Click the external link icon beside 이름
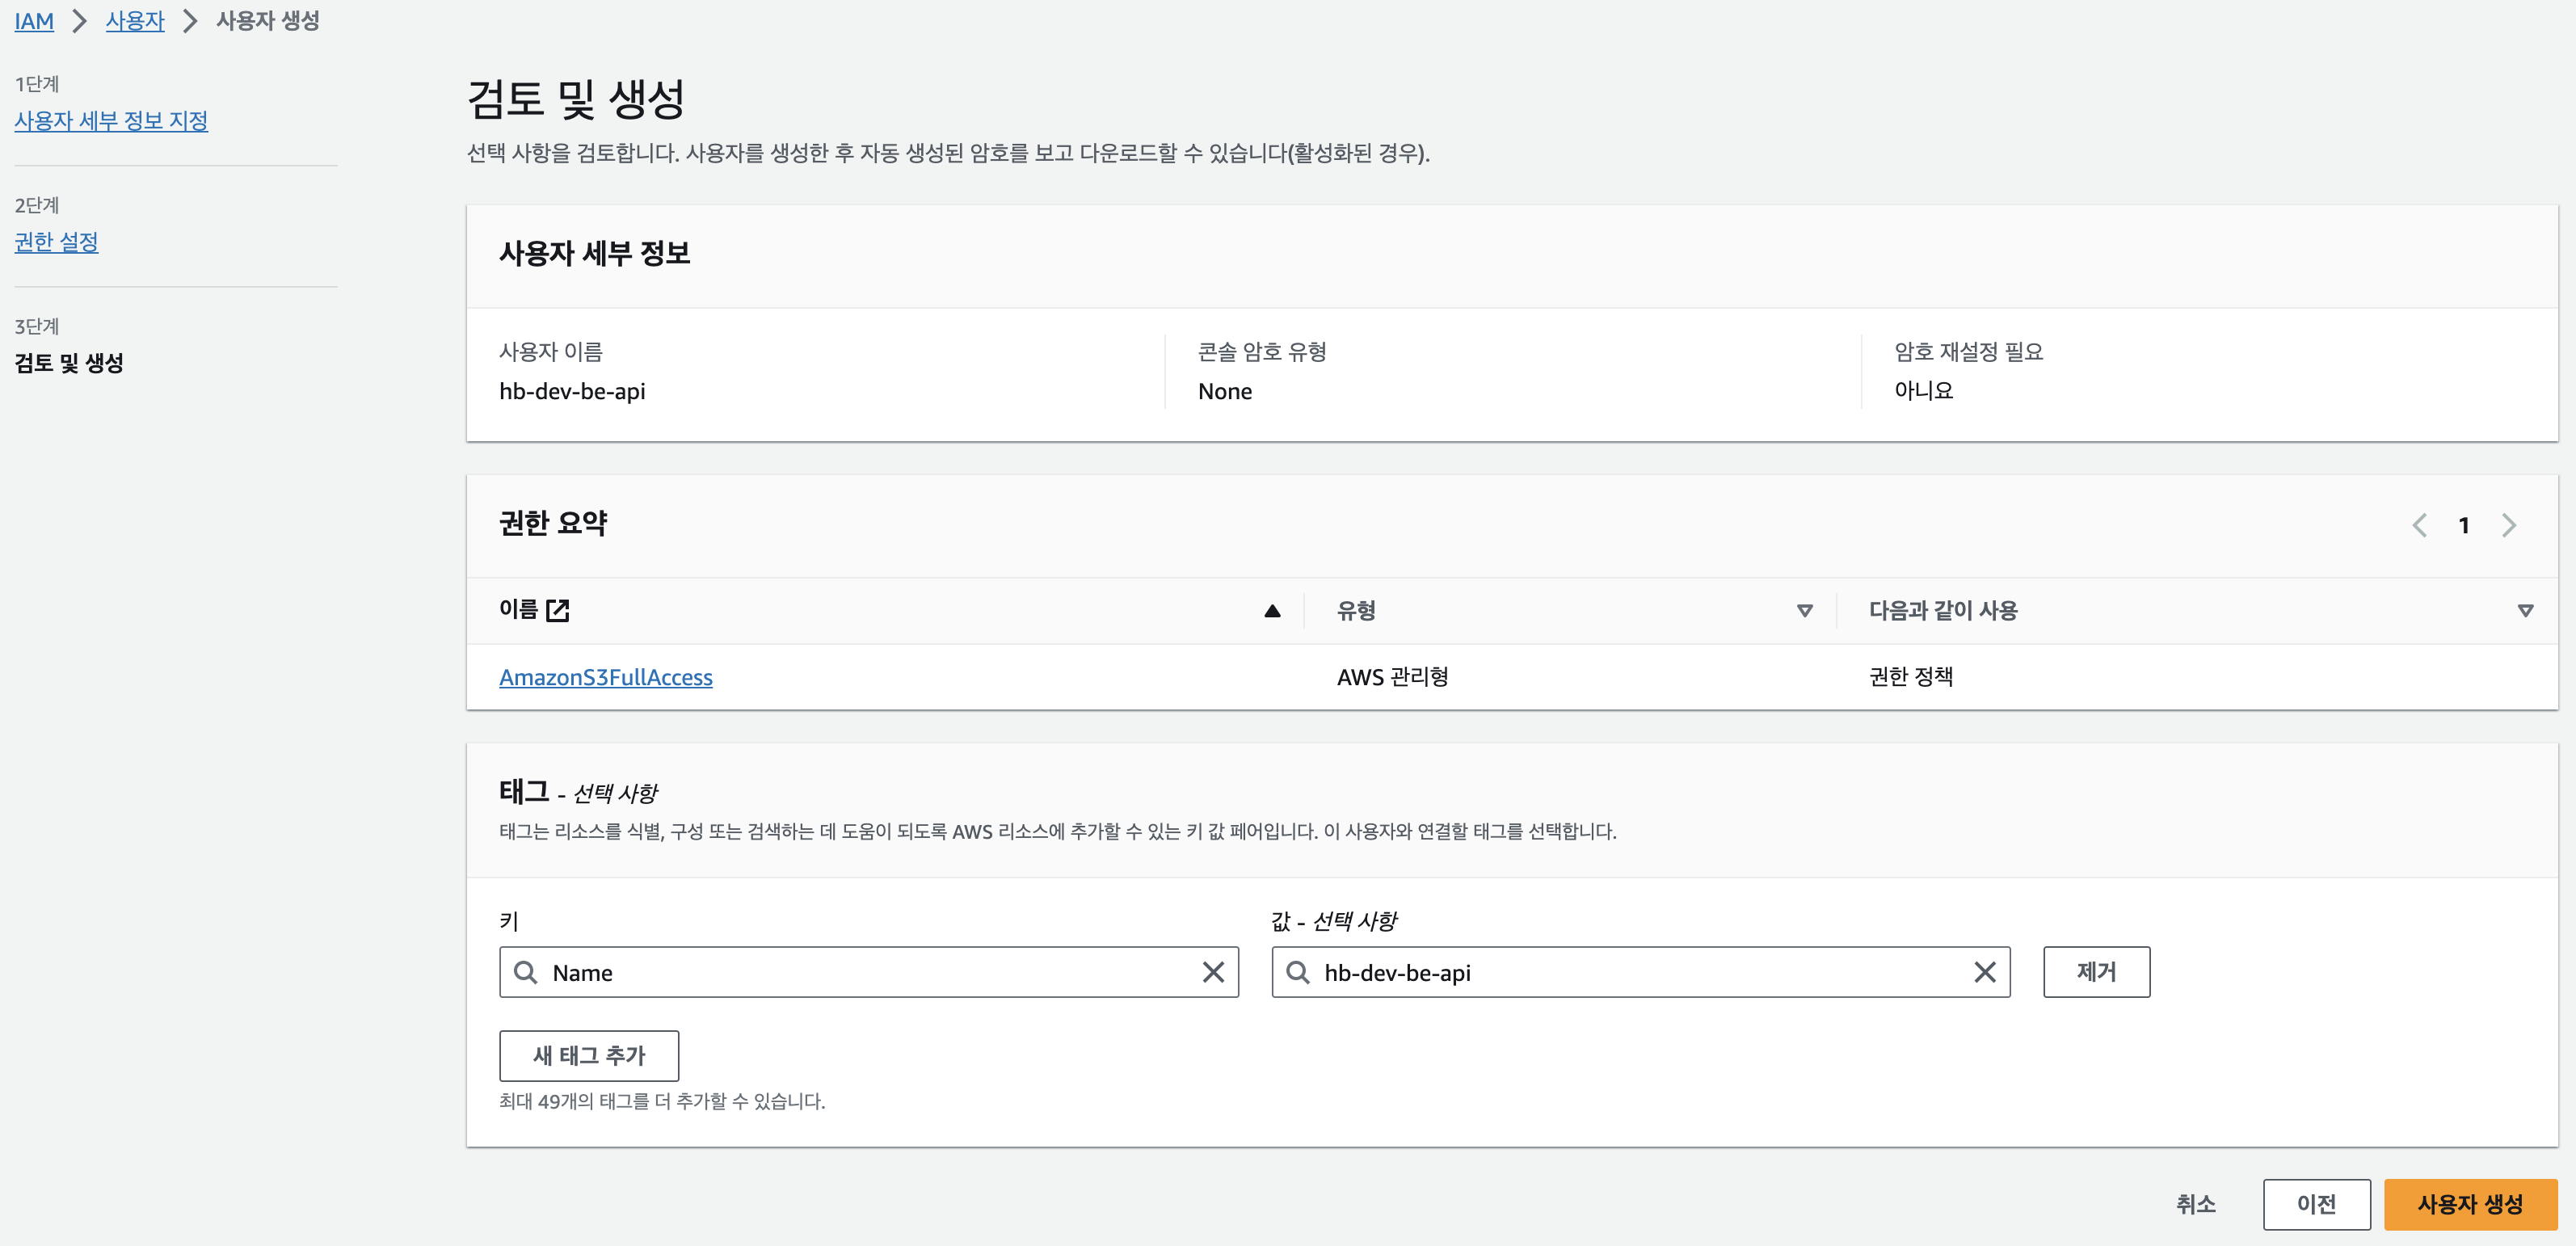The height and width of the screenshot is (1246, 2576). (x=558, y=610)
